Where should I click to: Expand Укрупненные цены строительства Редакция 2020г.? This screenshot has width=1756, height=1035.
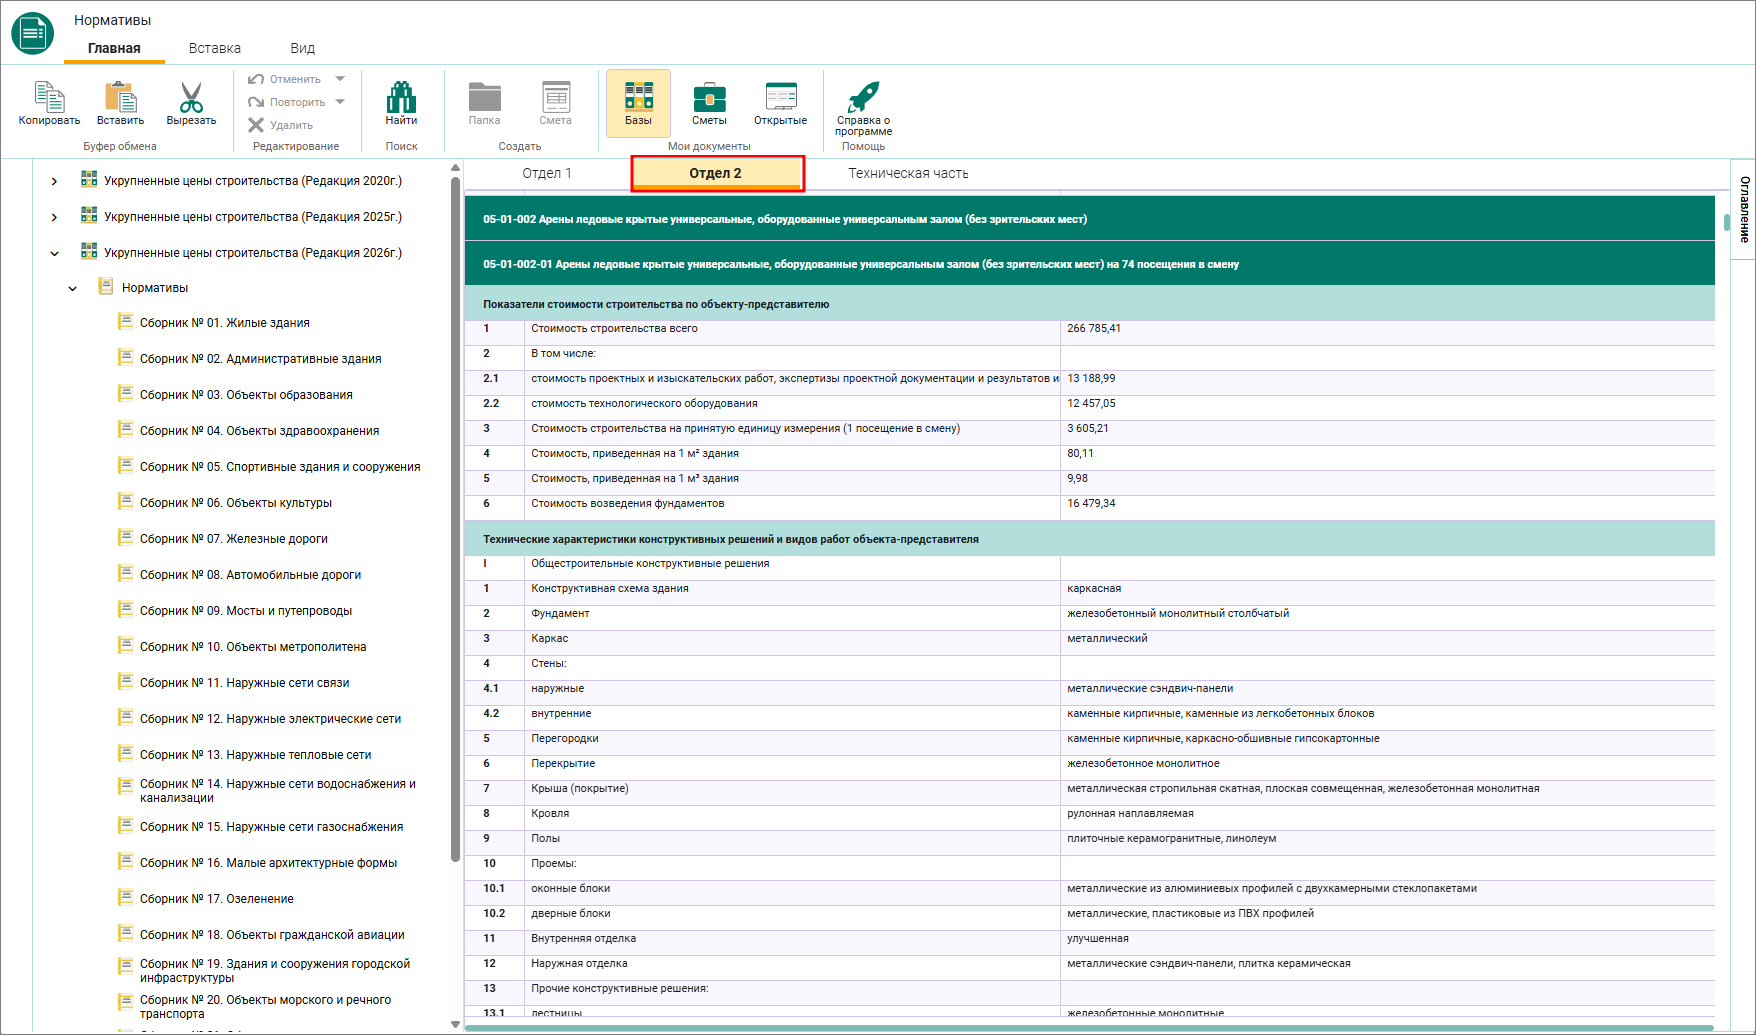(x=54, y=181)
